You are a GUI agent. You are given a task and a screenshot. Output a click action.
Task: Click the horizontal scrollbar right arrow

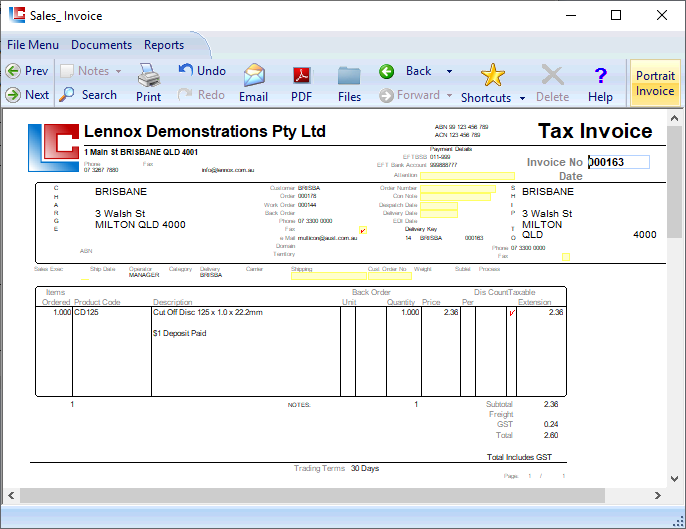658,496
